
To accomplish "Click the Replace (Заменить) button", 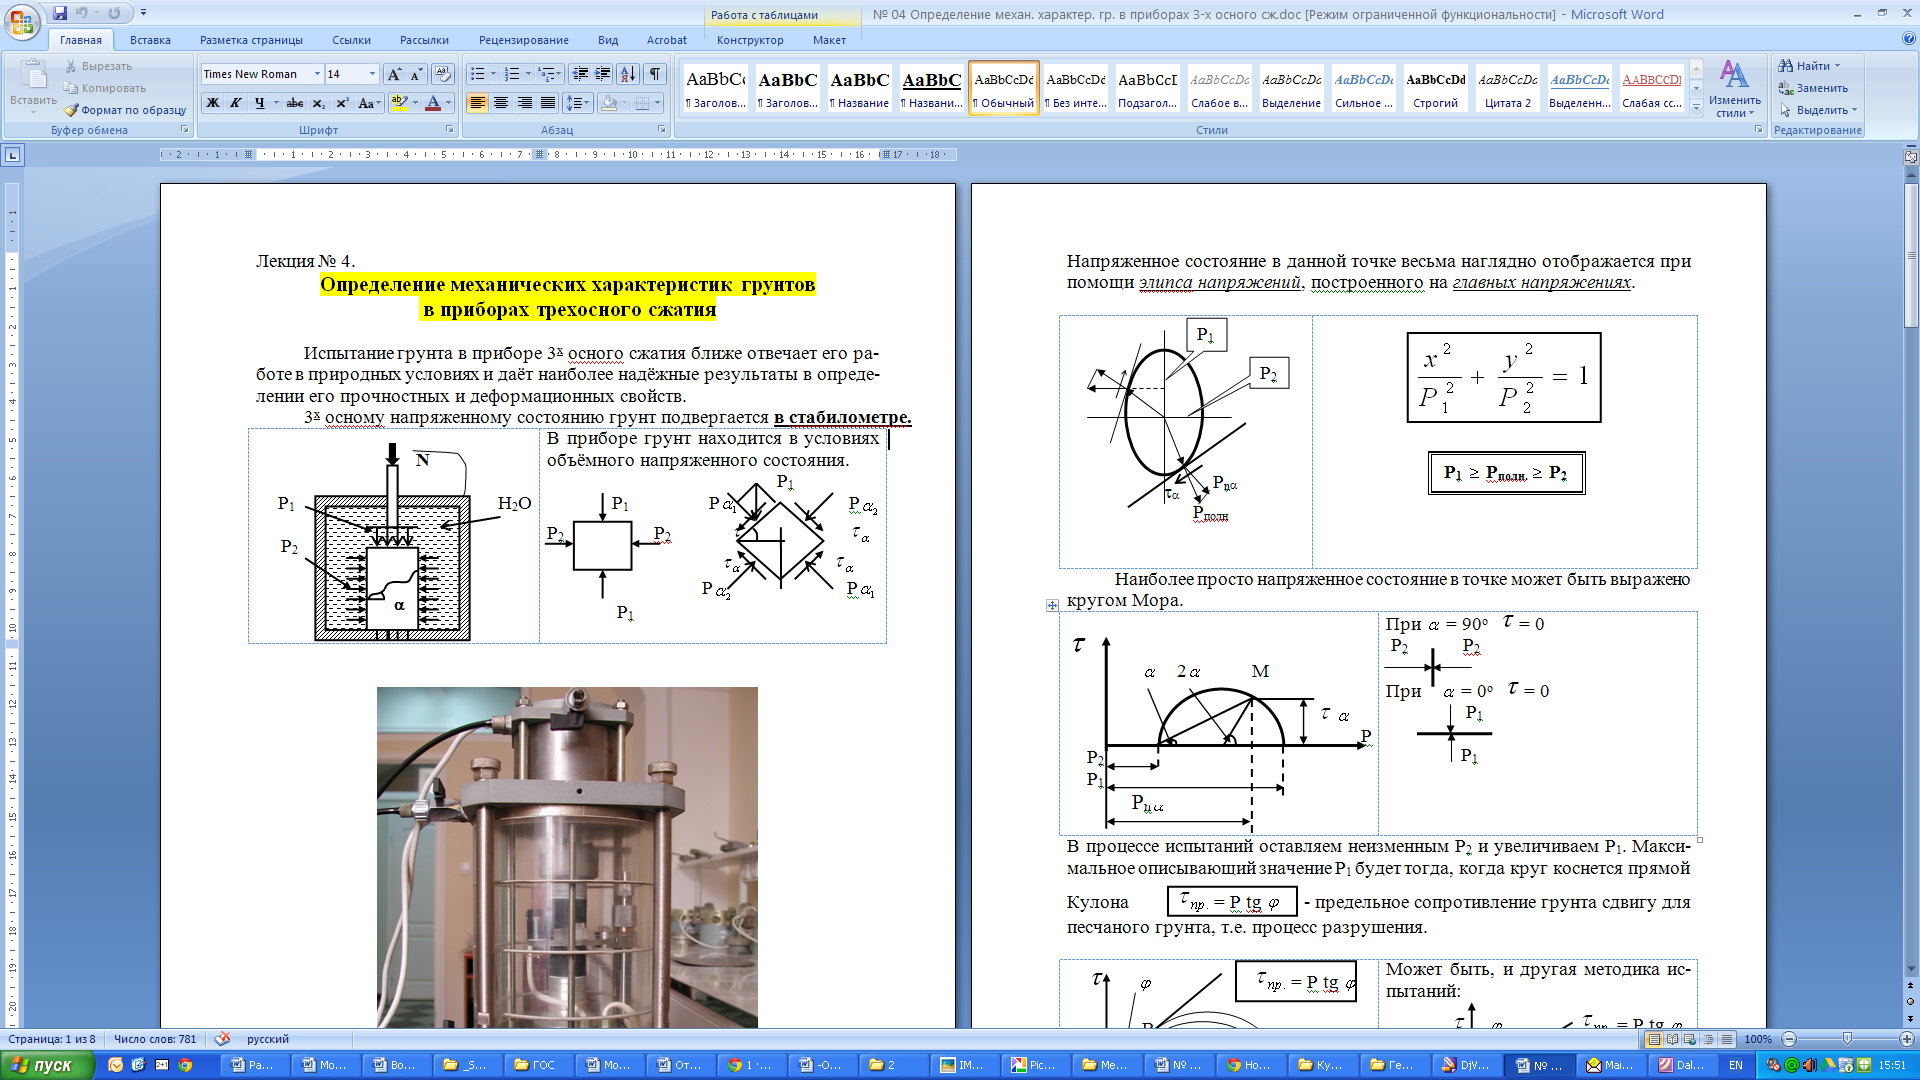I will tap(1813, 88).
